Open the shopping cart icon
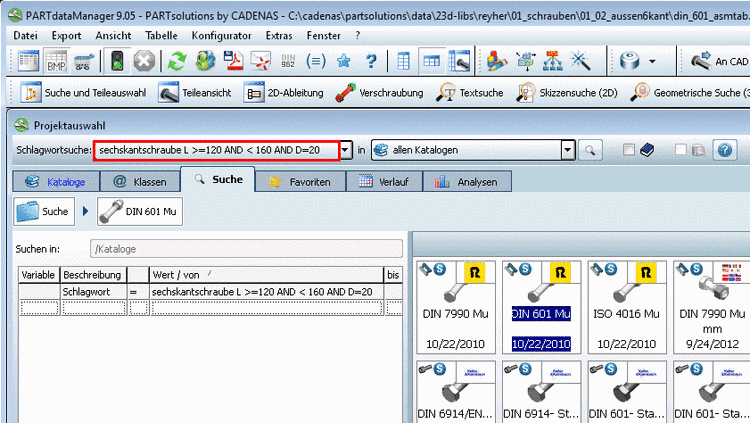 84,62
